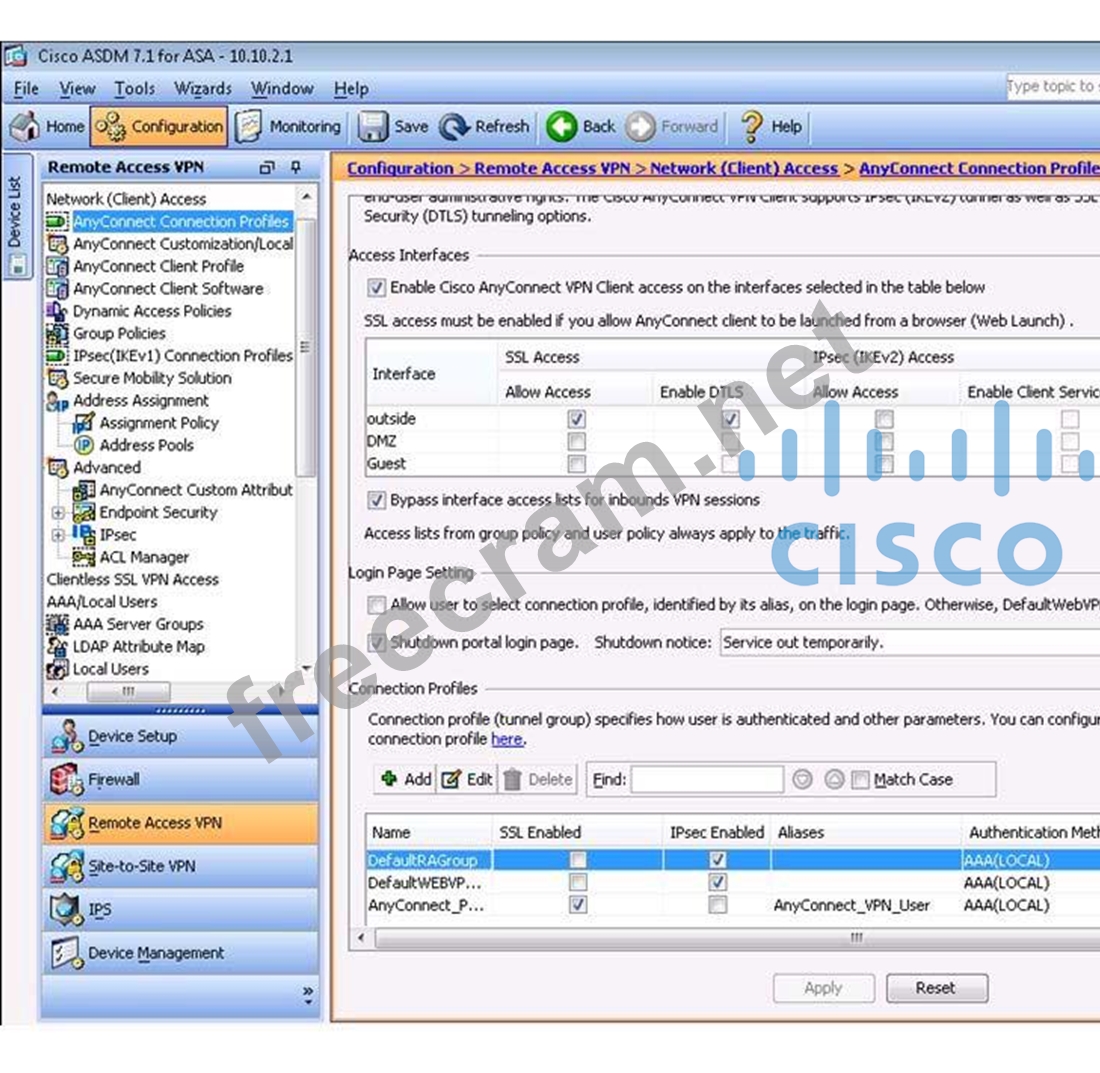Image resolution: width=1100 pixels, height=1073 pixels.
Task: Open the Firewall section
Action: click(x=66, y=779)
